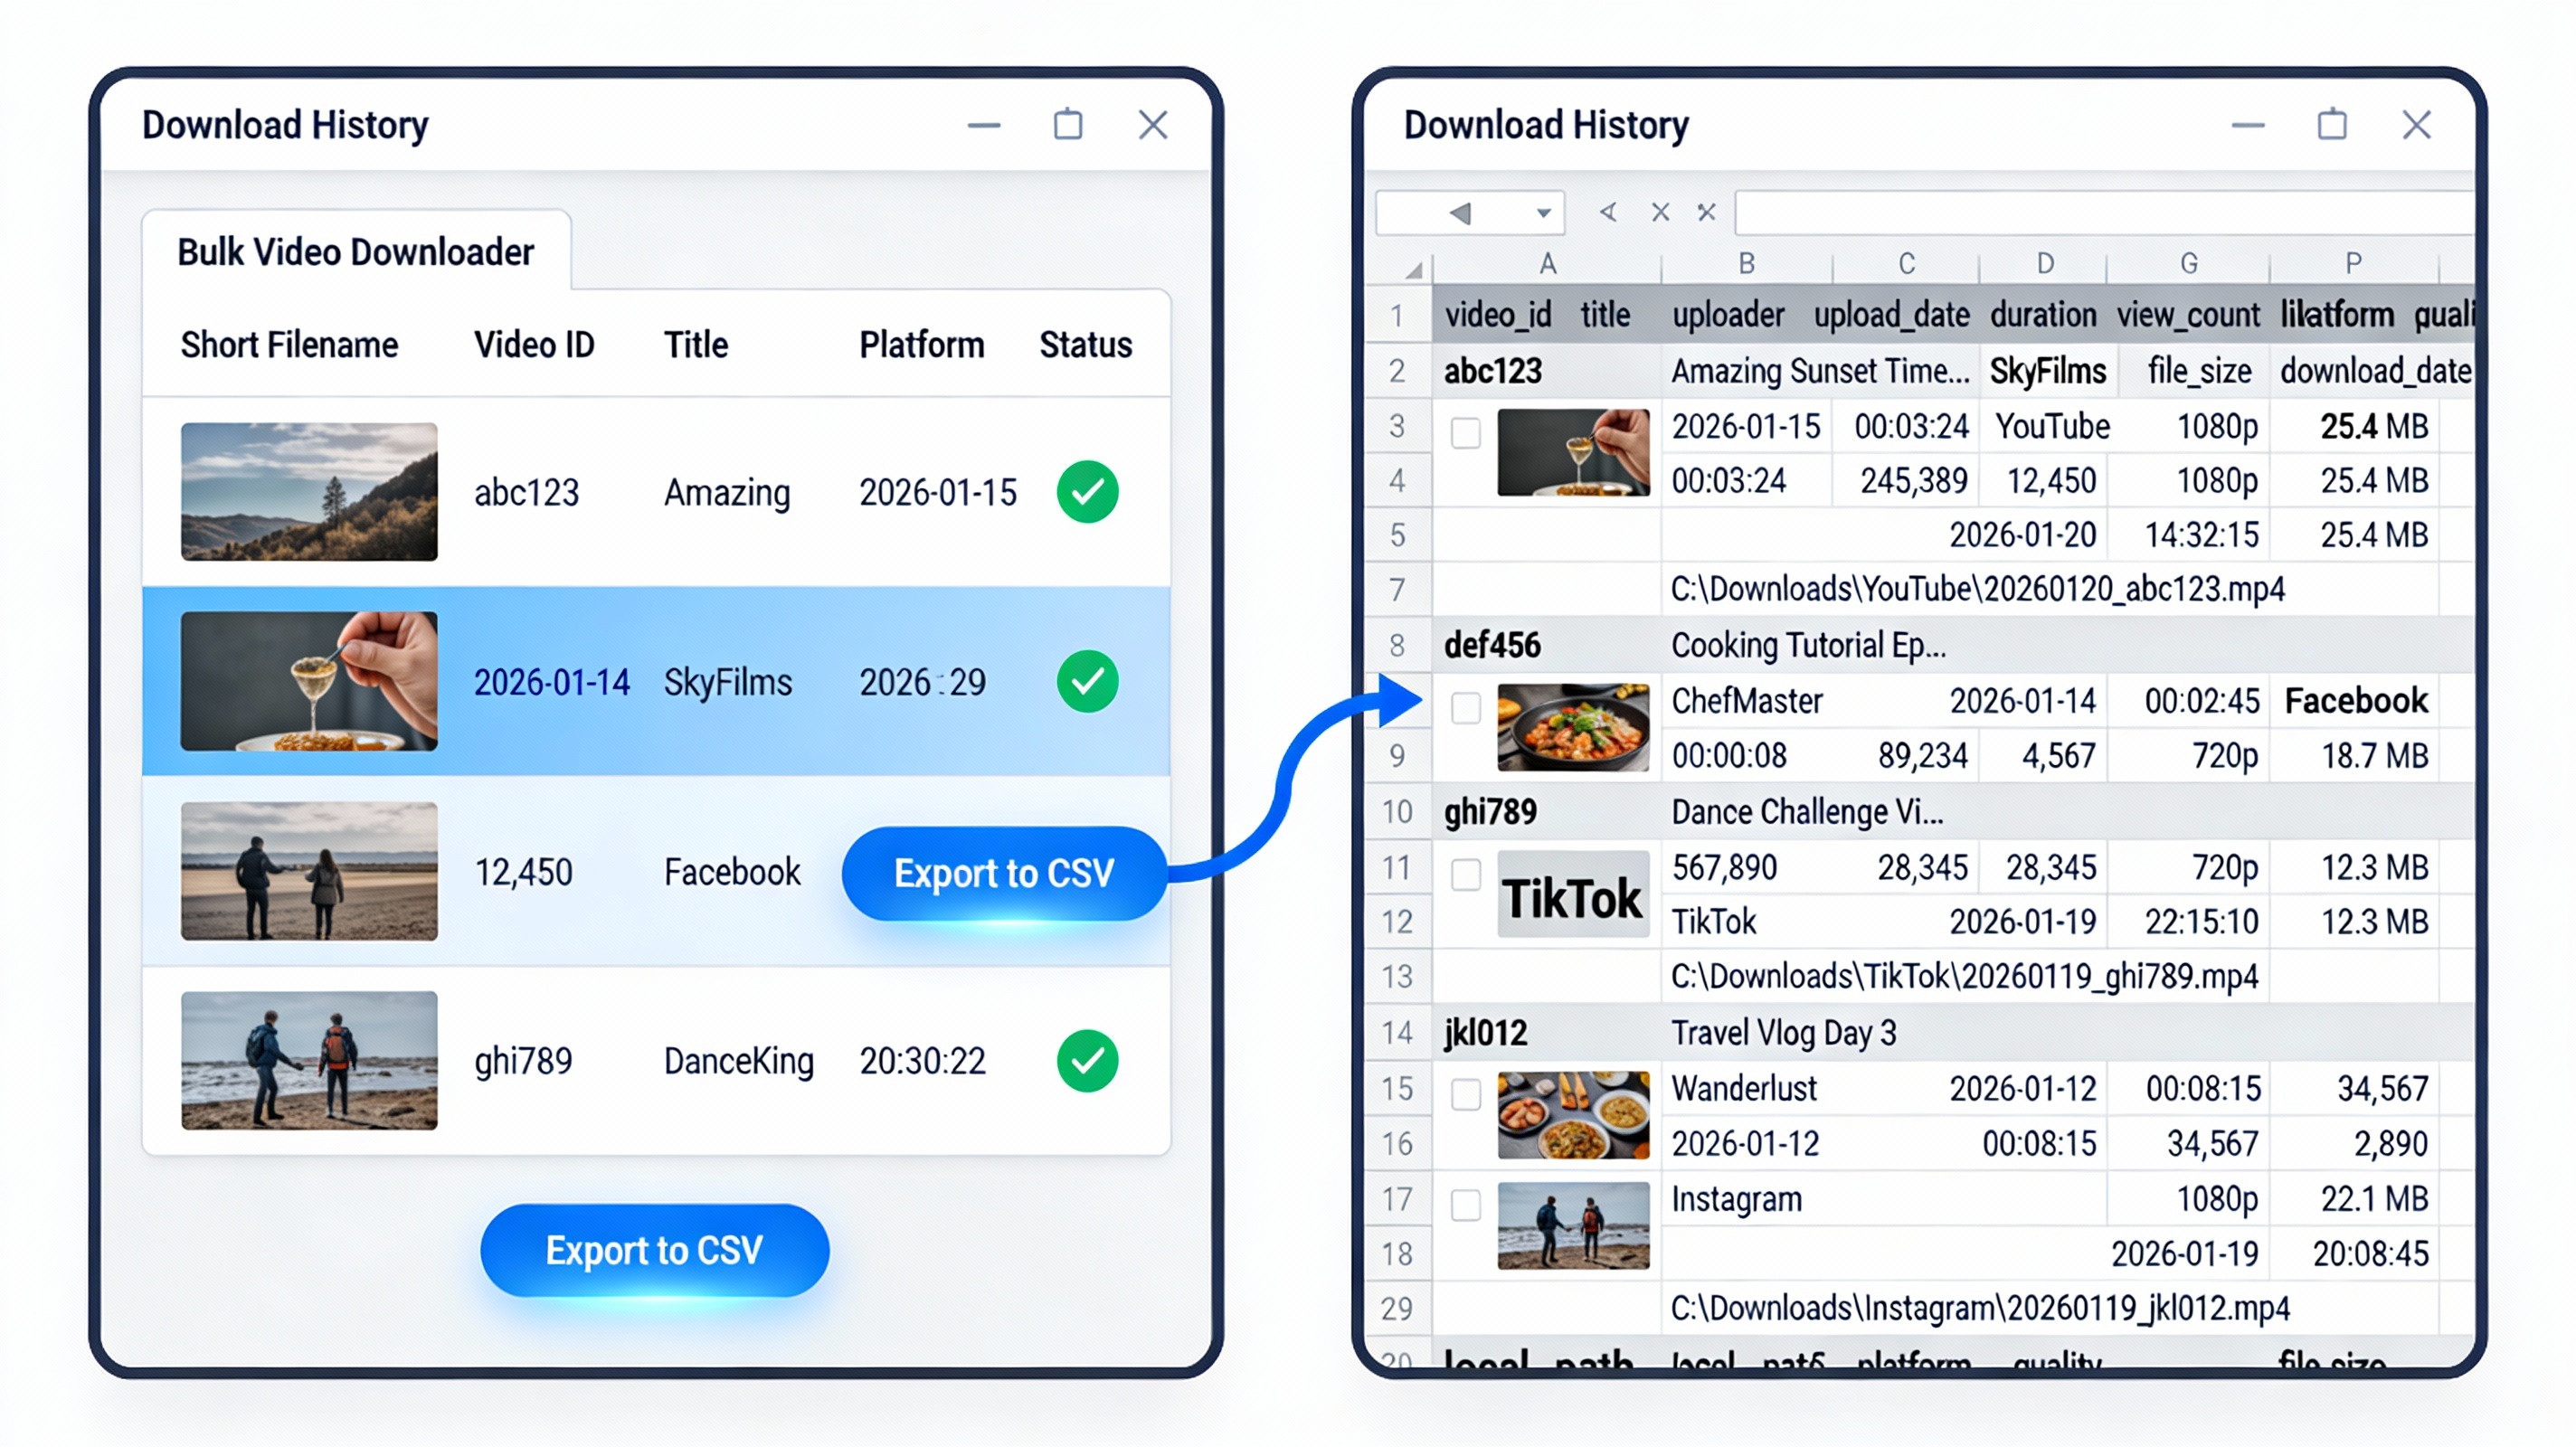Image resolution: width=2576 pixels, height=1447 pixels.
Task: Click the C:\Downloads\TikTok path cell
Action: (1965, 976)
